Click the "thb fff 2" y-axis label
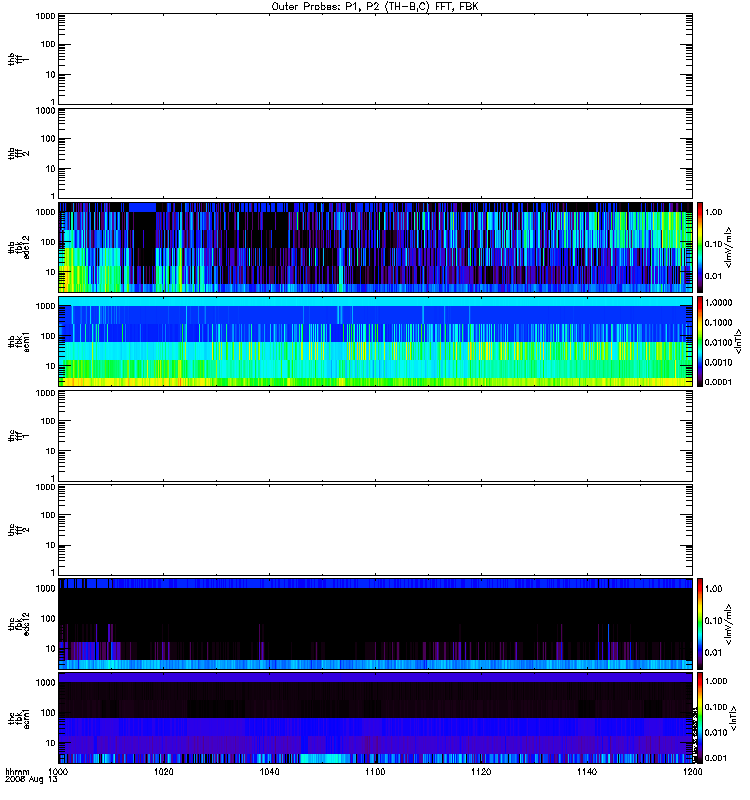 (x=18, y=153)
